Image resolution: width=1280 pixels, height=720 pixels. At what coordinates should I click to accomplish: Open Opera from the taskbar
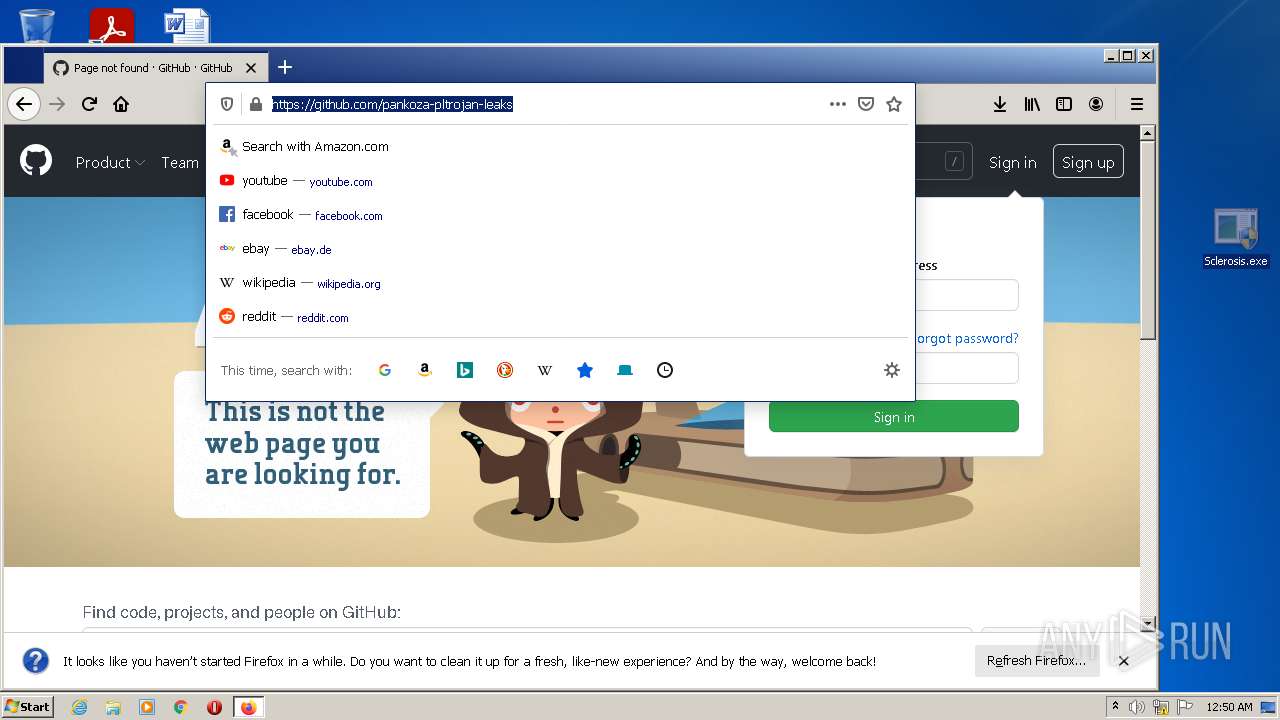[x=215, y=707]
